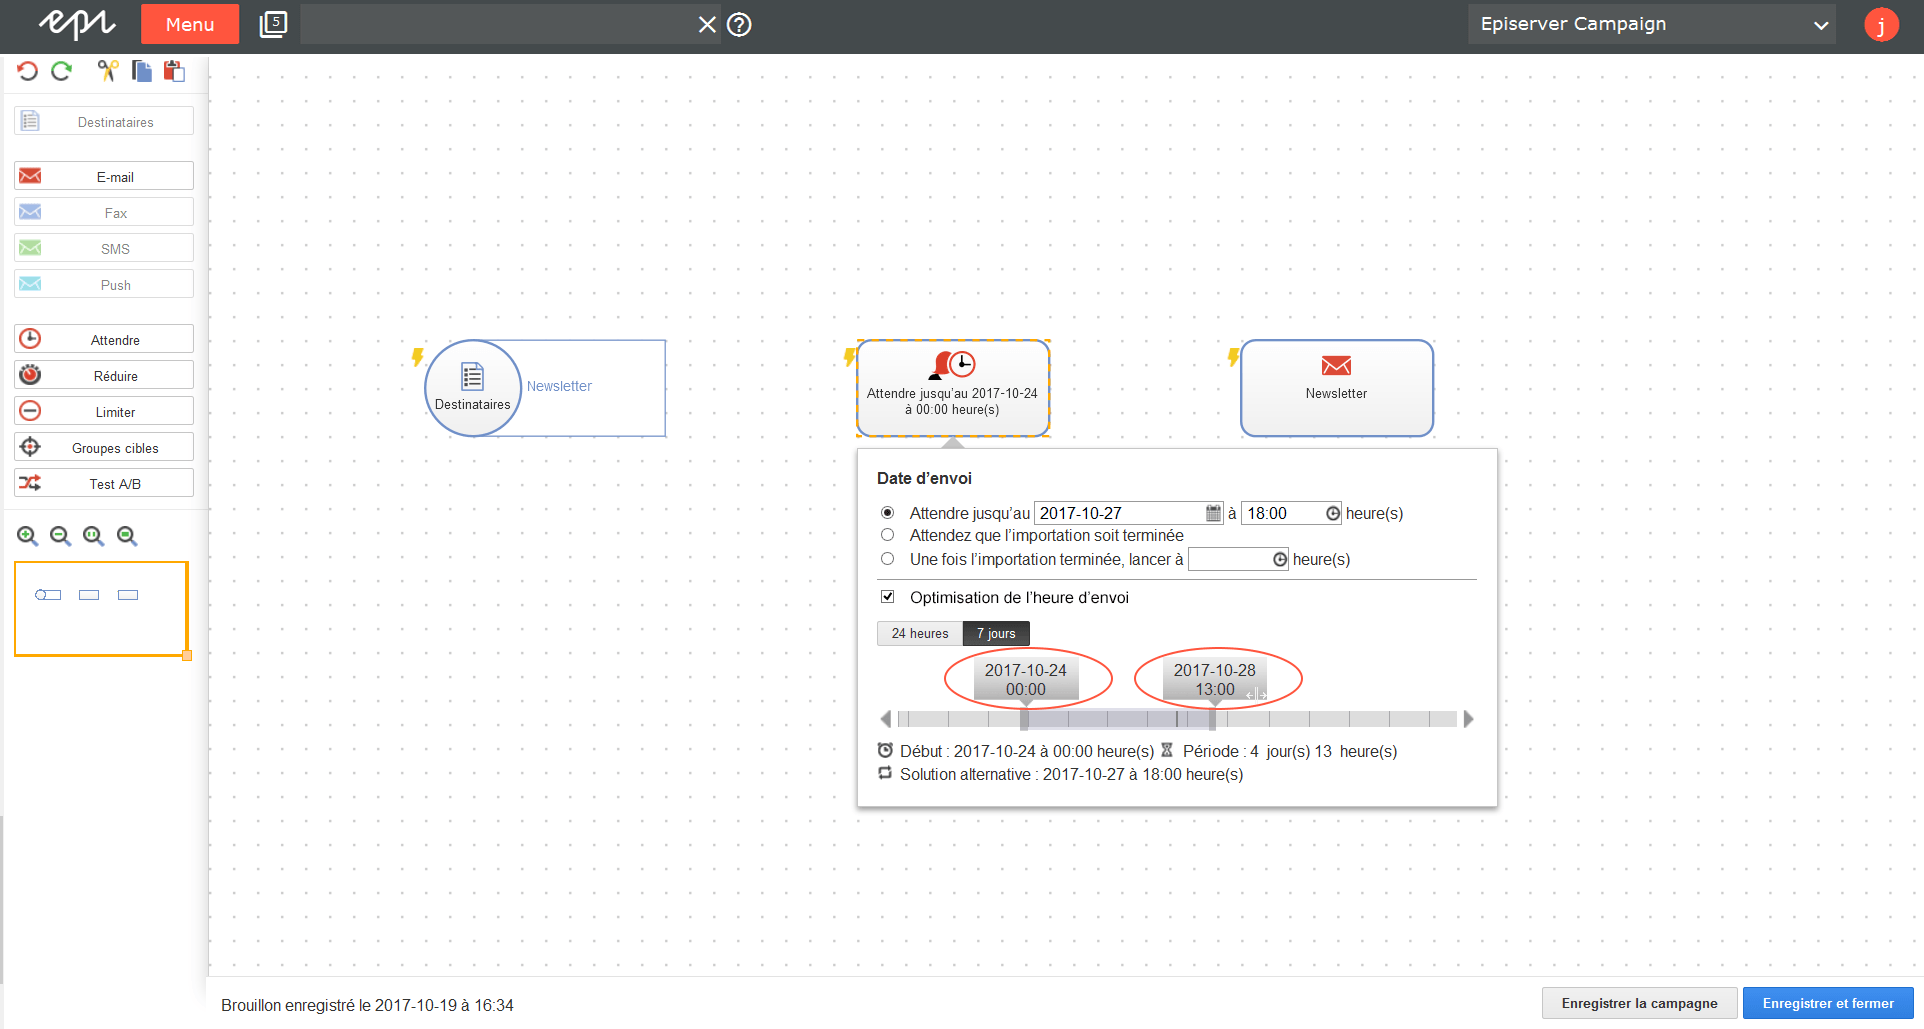Clear the top search field with X
The width and height of the screenshot is (1924, 1029).
point(707,25)
